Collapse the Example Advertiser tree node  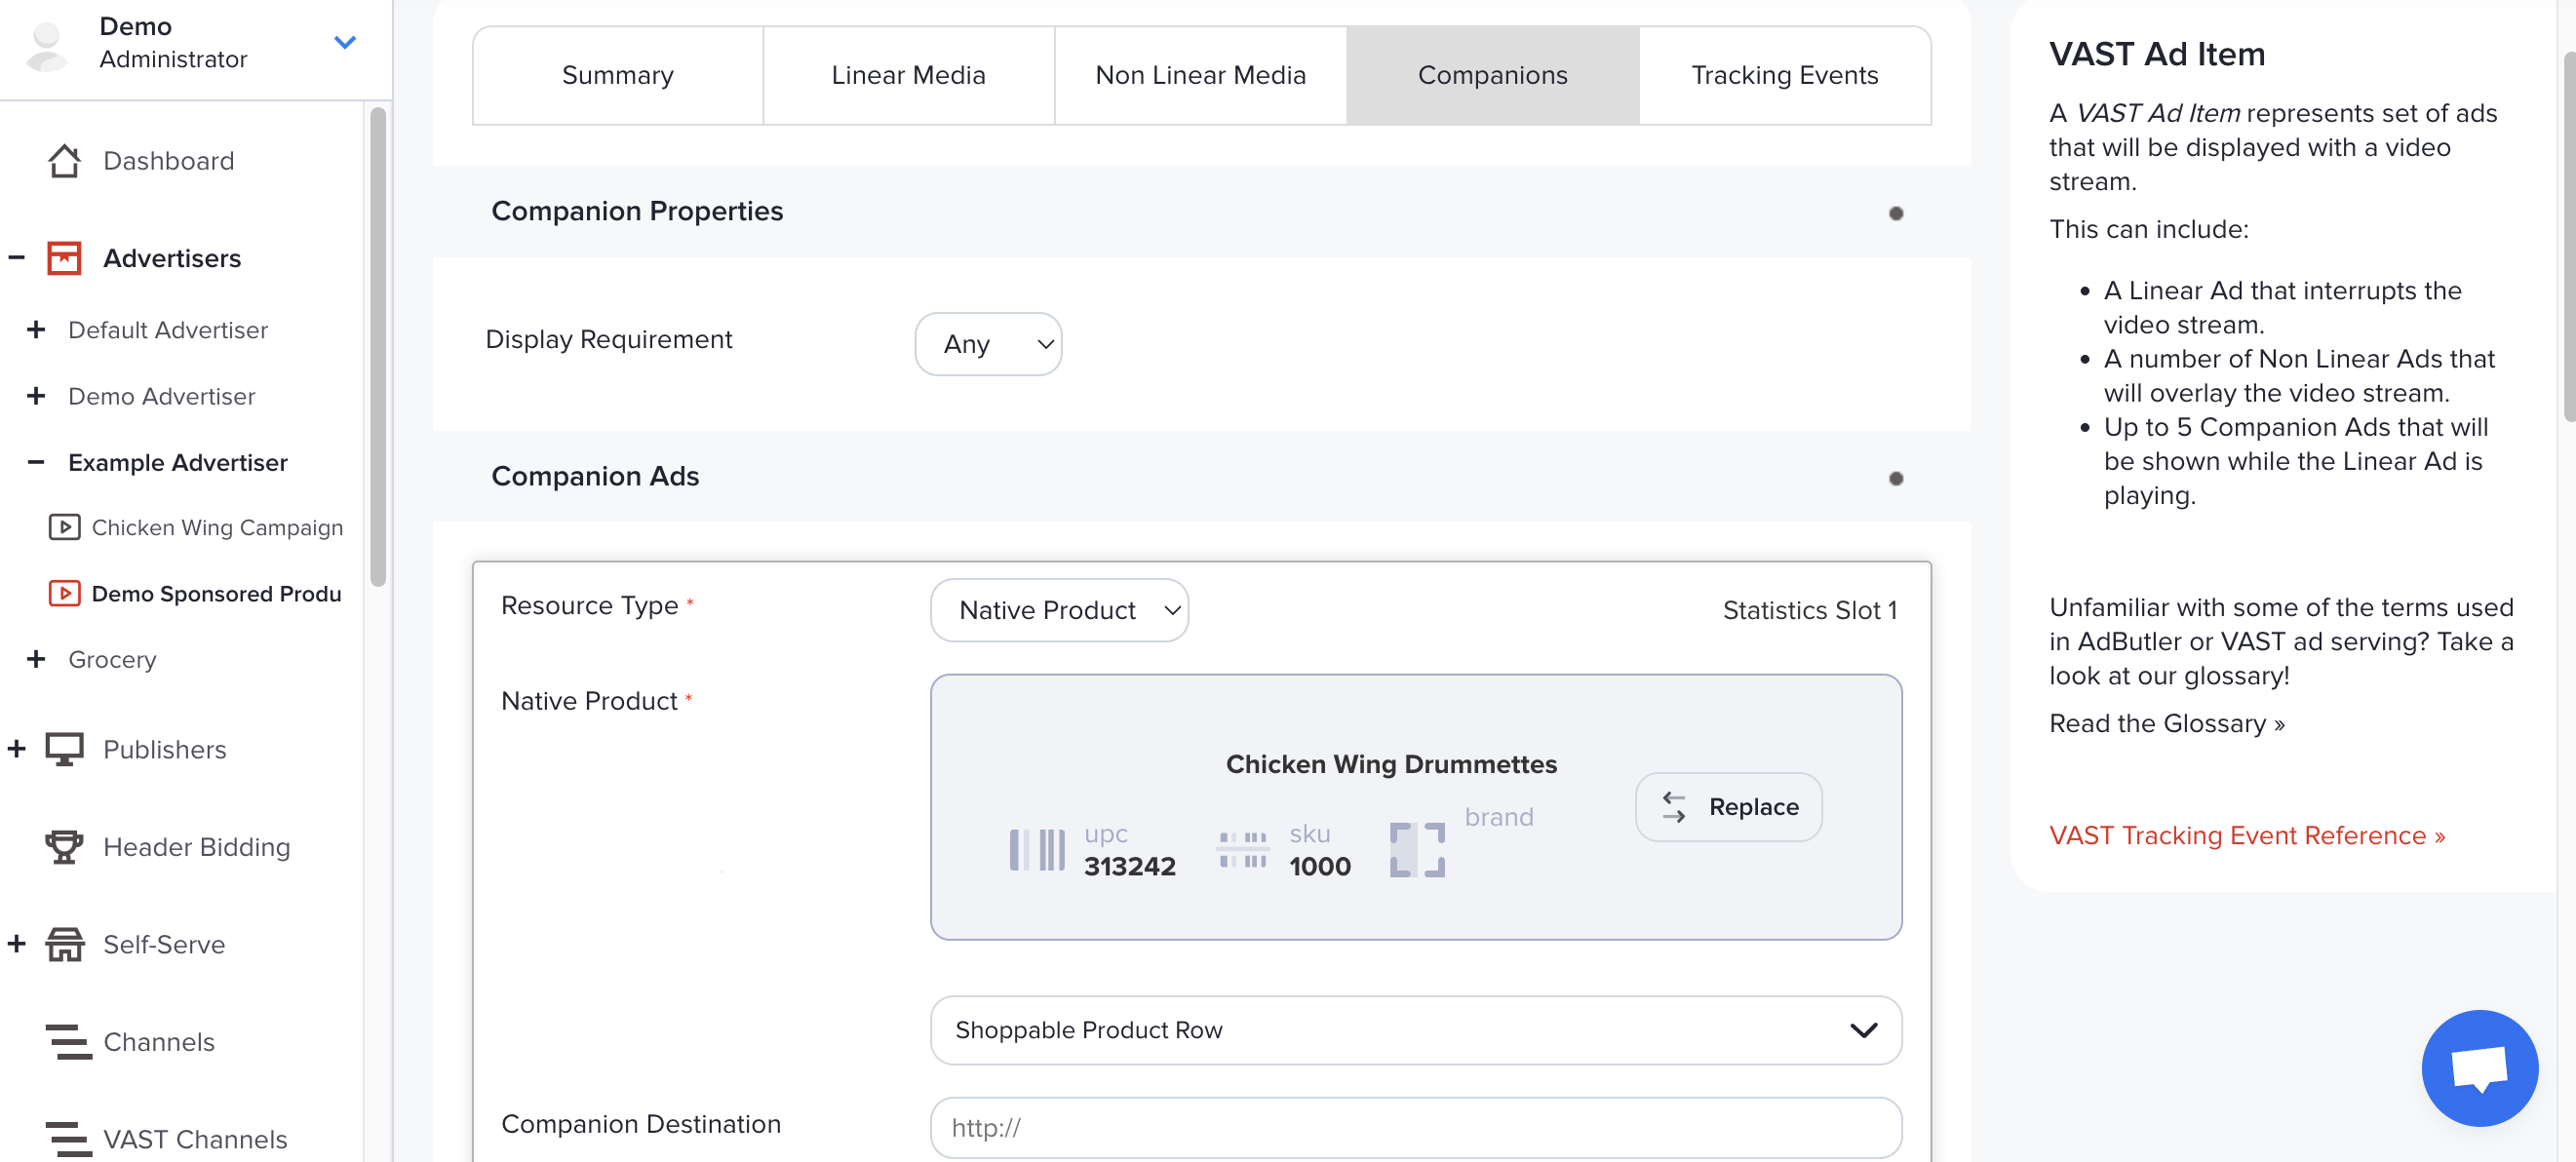[36, 462]
